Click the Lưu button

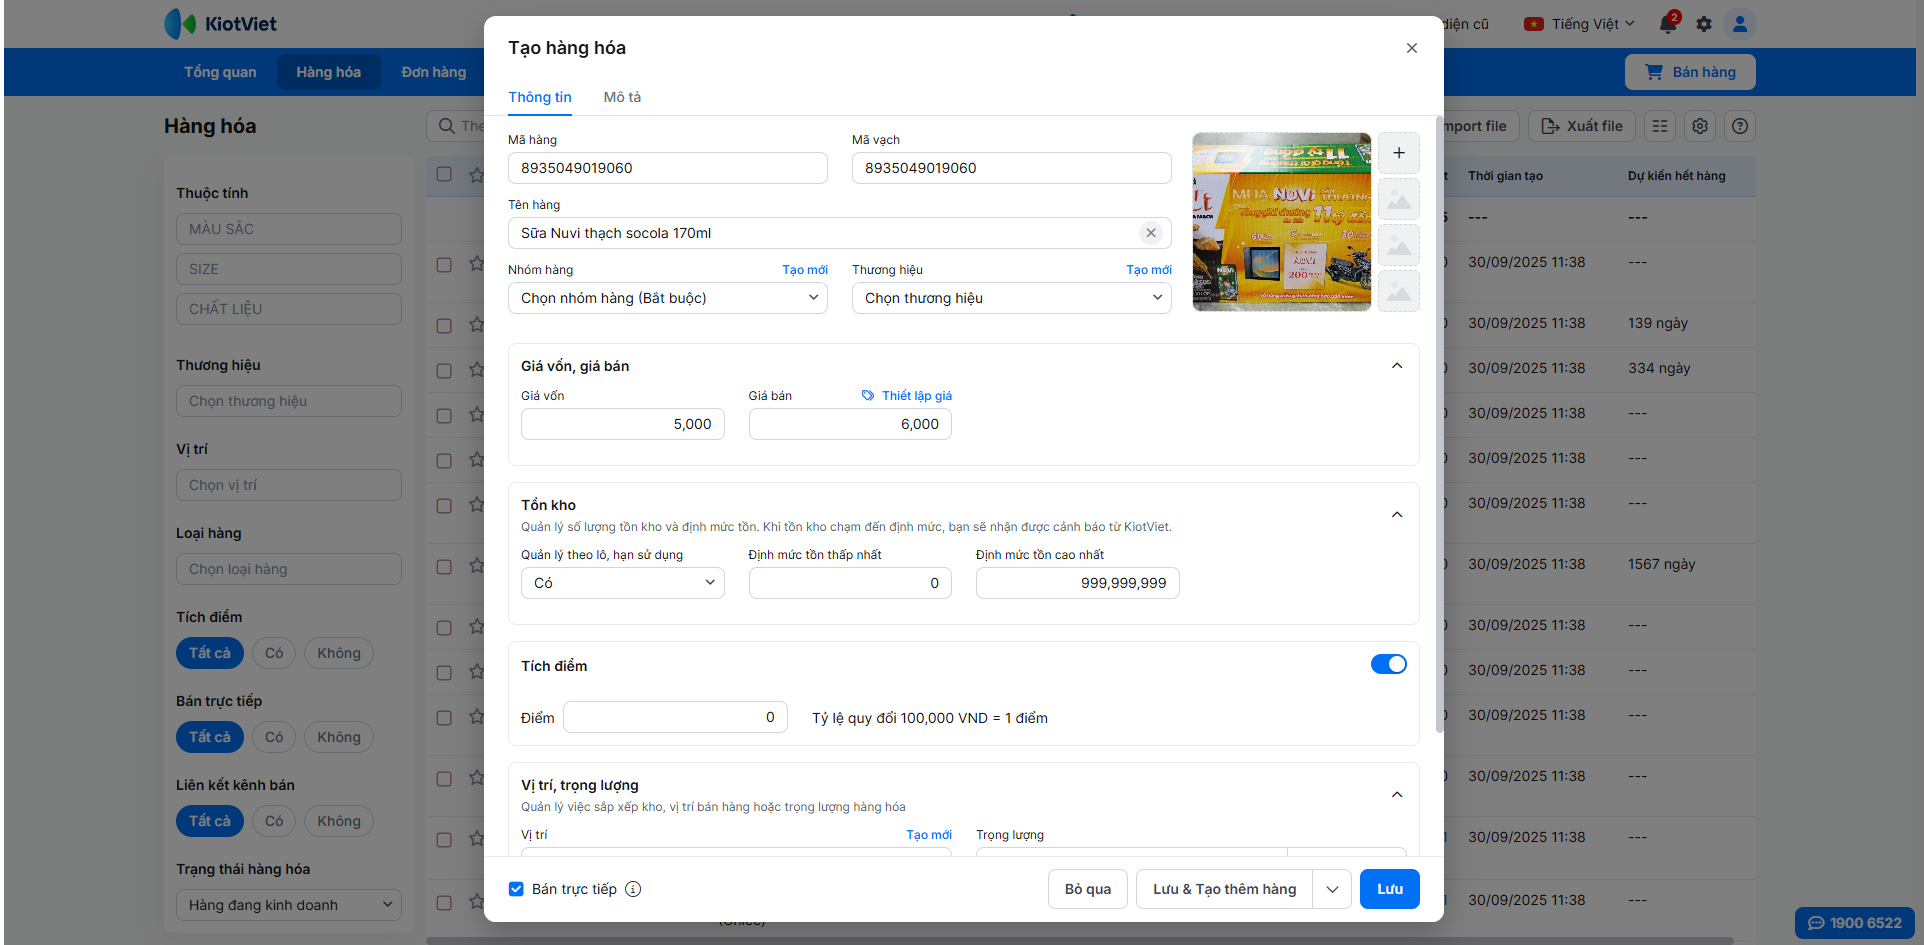pyautogui.click(x=1389, y=889)
